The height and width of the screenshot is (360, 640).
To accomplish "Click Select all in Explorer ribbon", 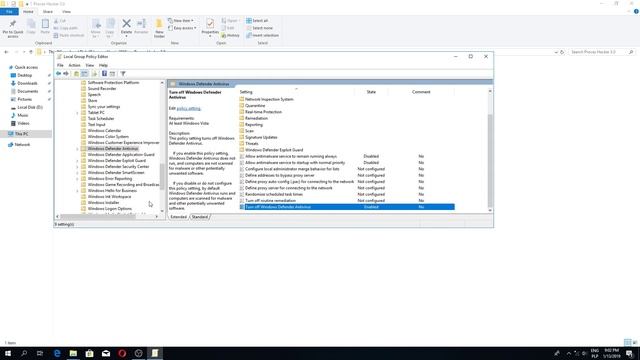I will tap(257, 20).
